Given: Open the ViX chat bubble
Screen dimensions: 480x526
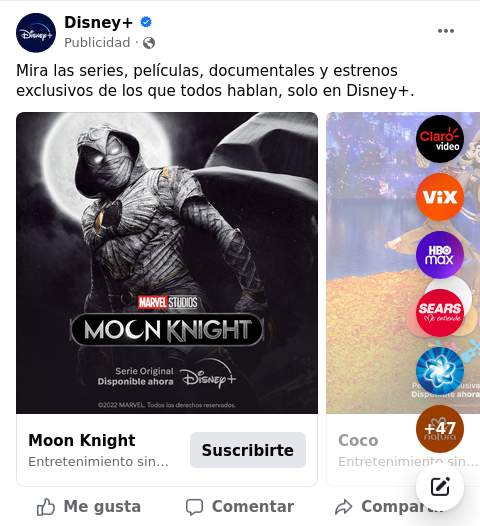Looking at the screenshot, I should click(440, 197).
